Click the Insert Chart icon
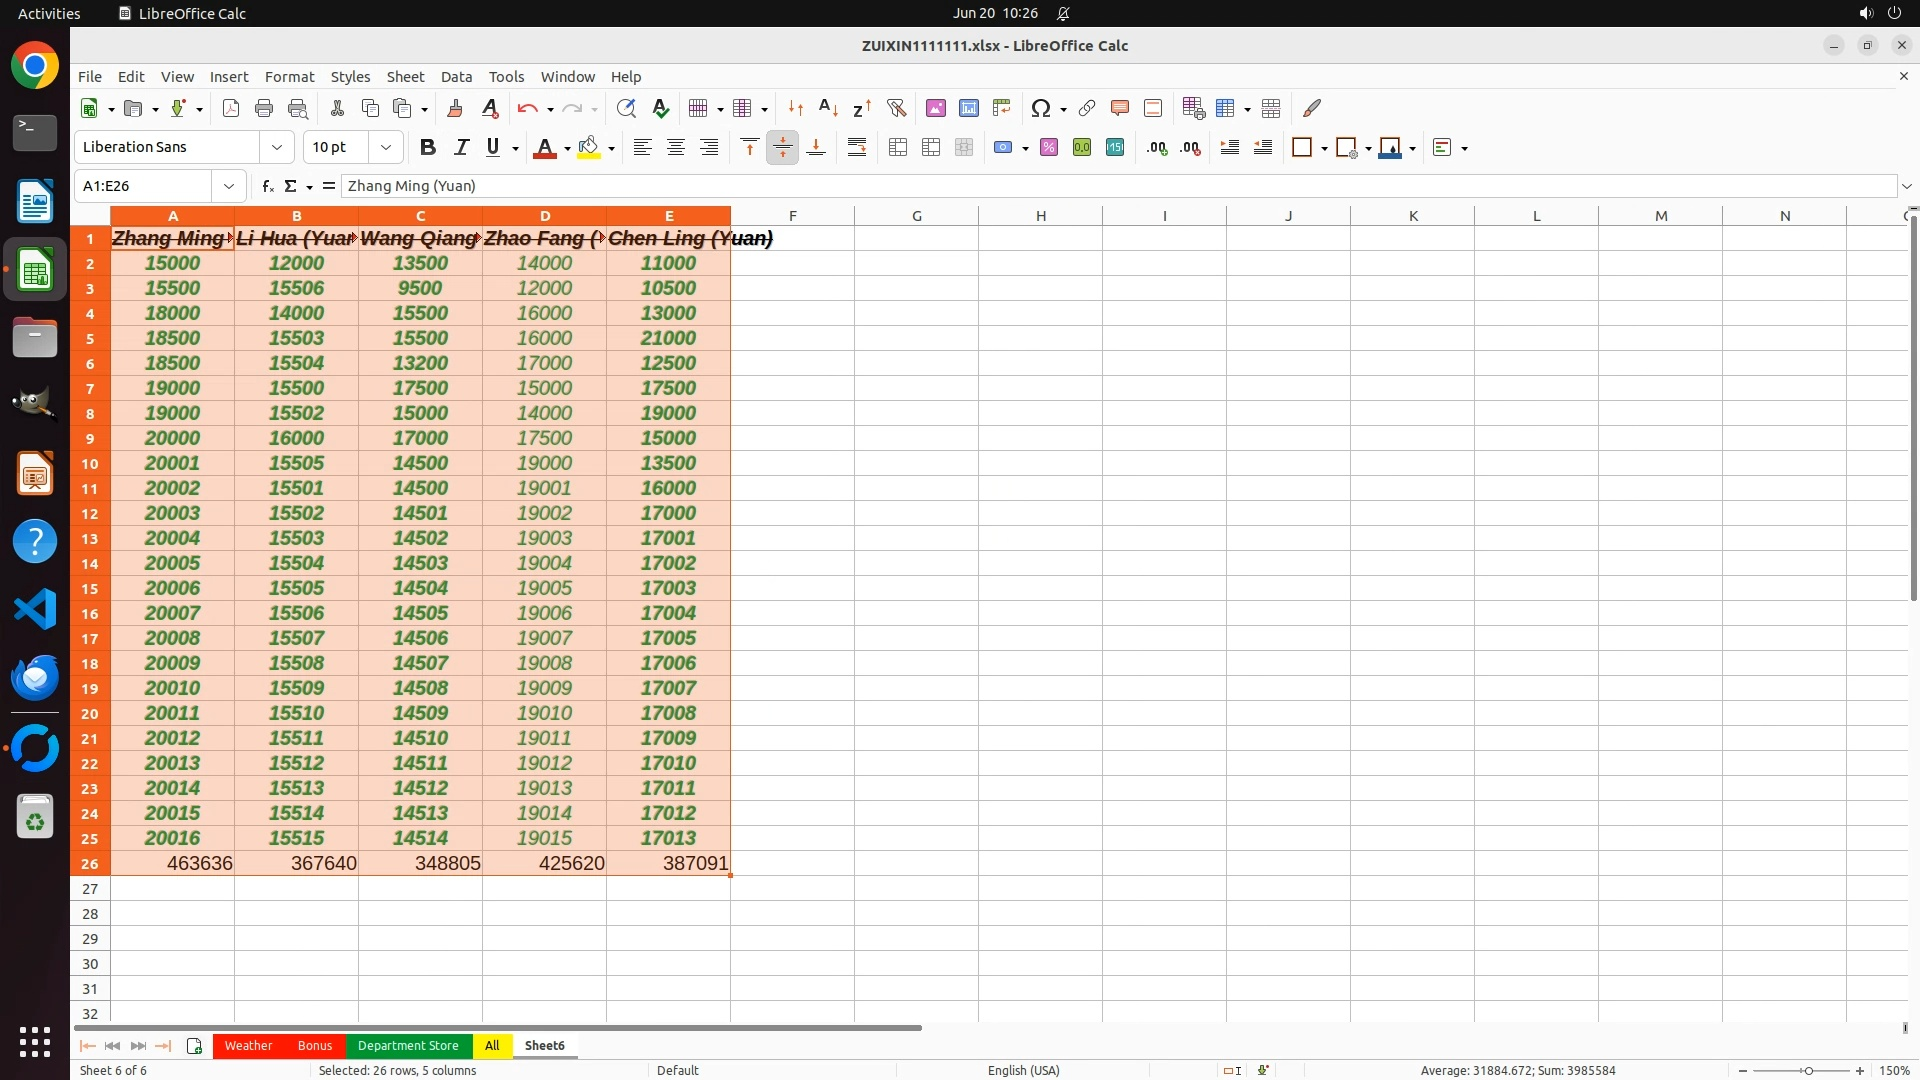Image resolution: width=1920 pixels, height=1080 pixels. (968, 108)
